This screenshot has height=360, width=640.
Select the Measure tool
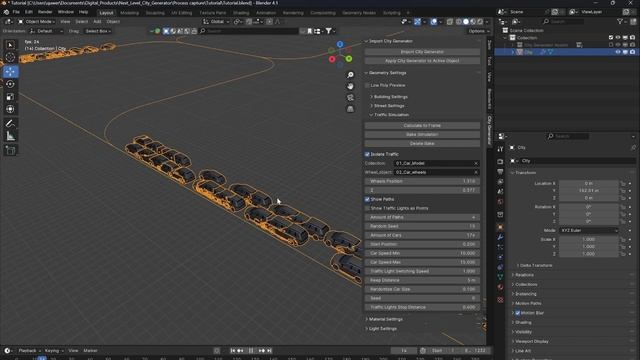point(10,136)
